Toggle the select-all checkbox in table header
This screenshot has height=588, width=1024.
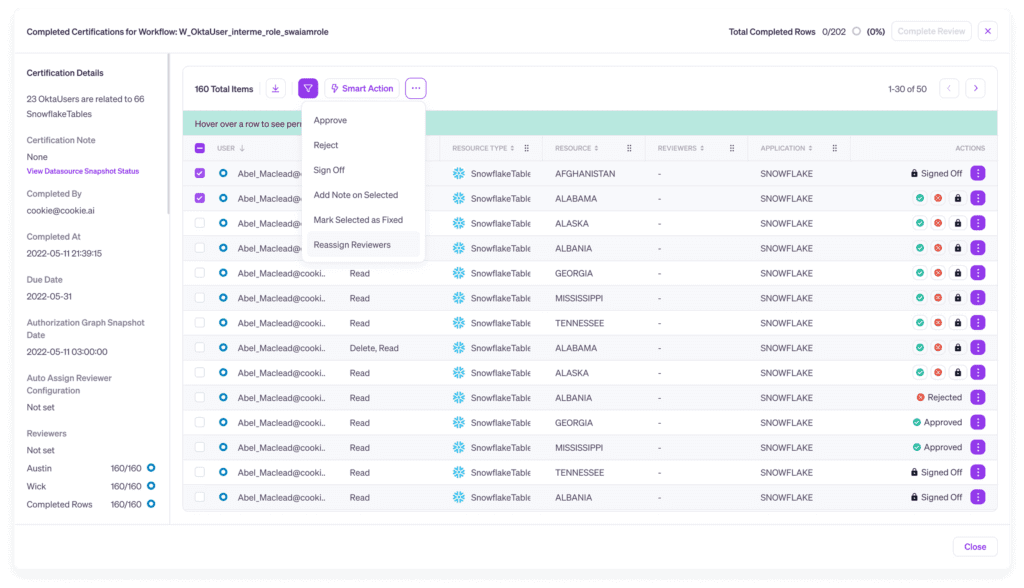pos(200,148)
